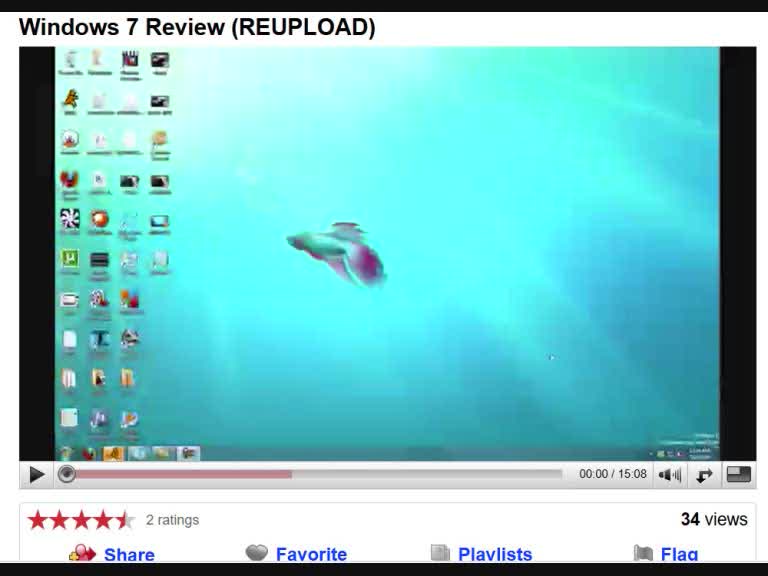768x576 pixels.
Task: Click the betta fish in the video frame
Action: click(337, 253)
